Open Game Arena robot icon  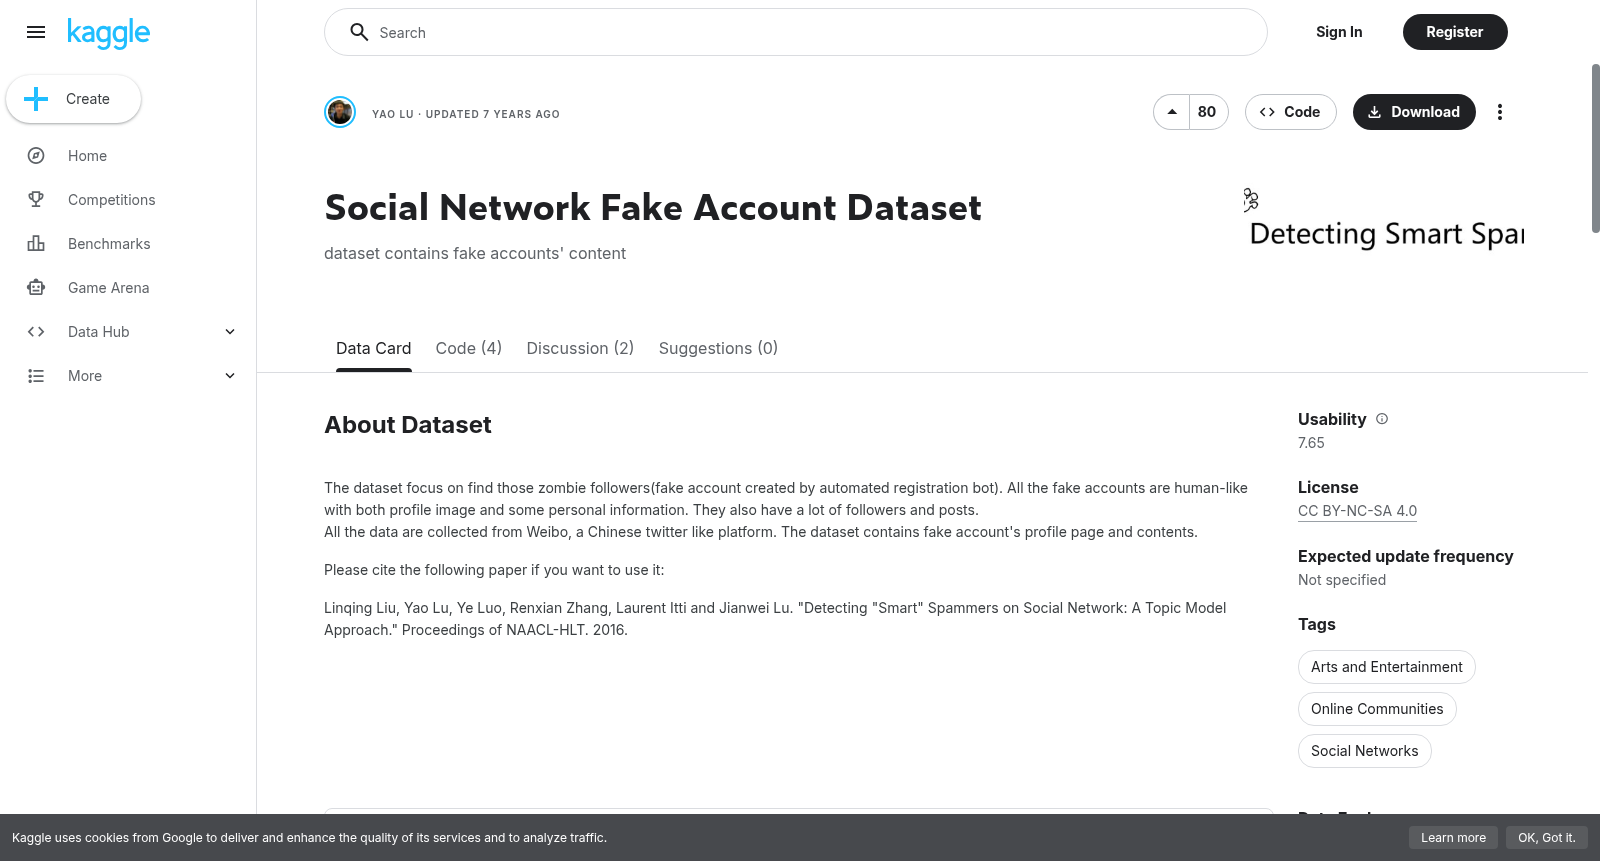[36, 288]
